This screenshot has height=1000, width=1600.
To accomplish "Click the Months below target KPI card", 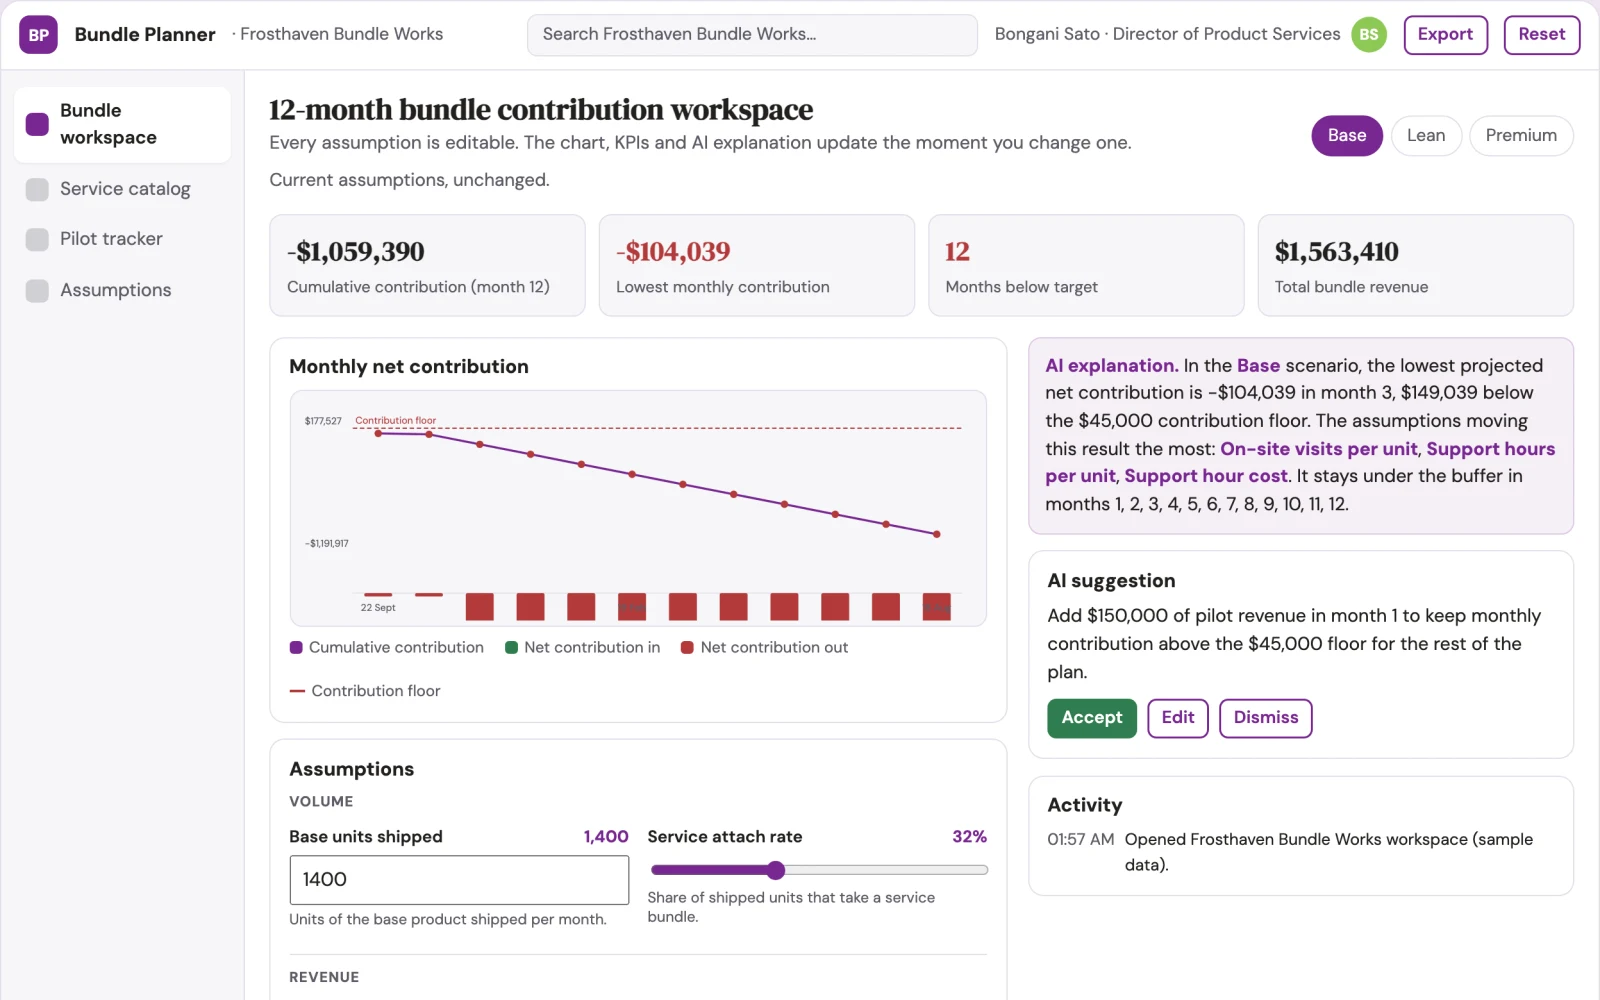I will pos(1086,266).
